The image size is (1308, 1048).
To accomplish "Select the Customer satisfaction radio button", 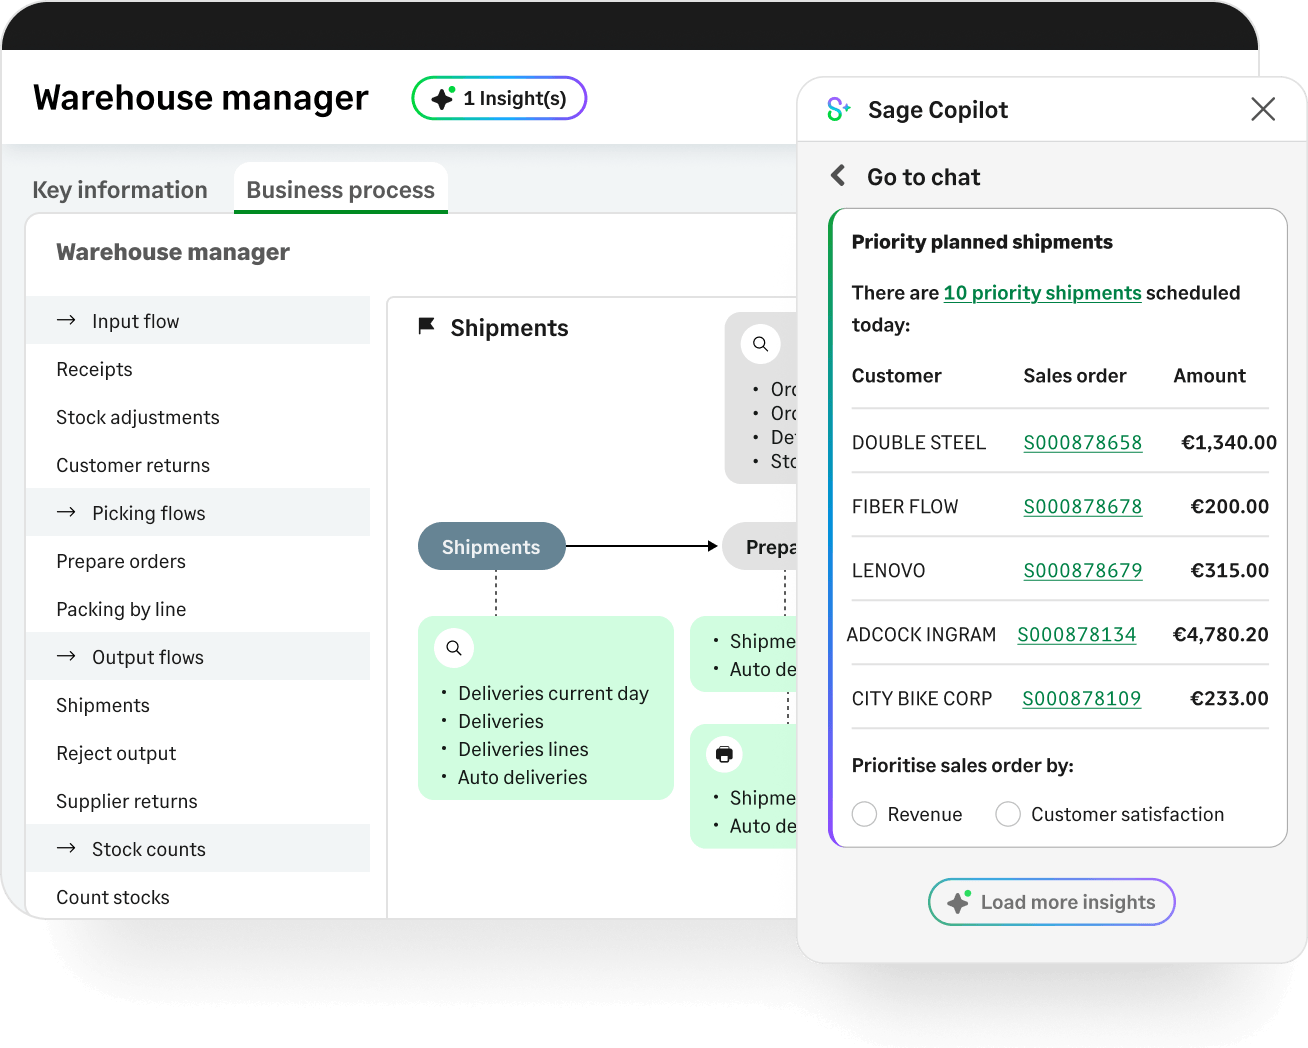I will (1008, 814).
